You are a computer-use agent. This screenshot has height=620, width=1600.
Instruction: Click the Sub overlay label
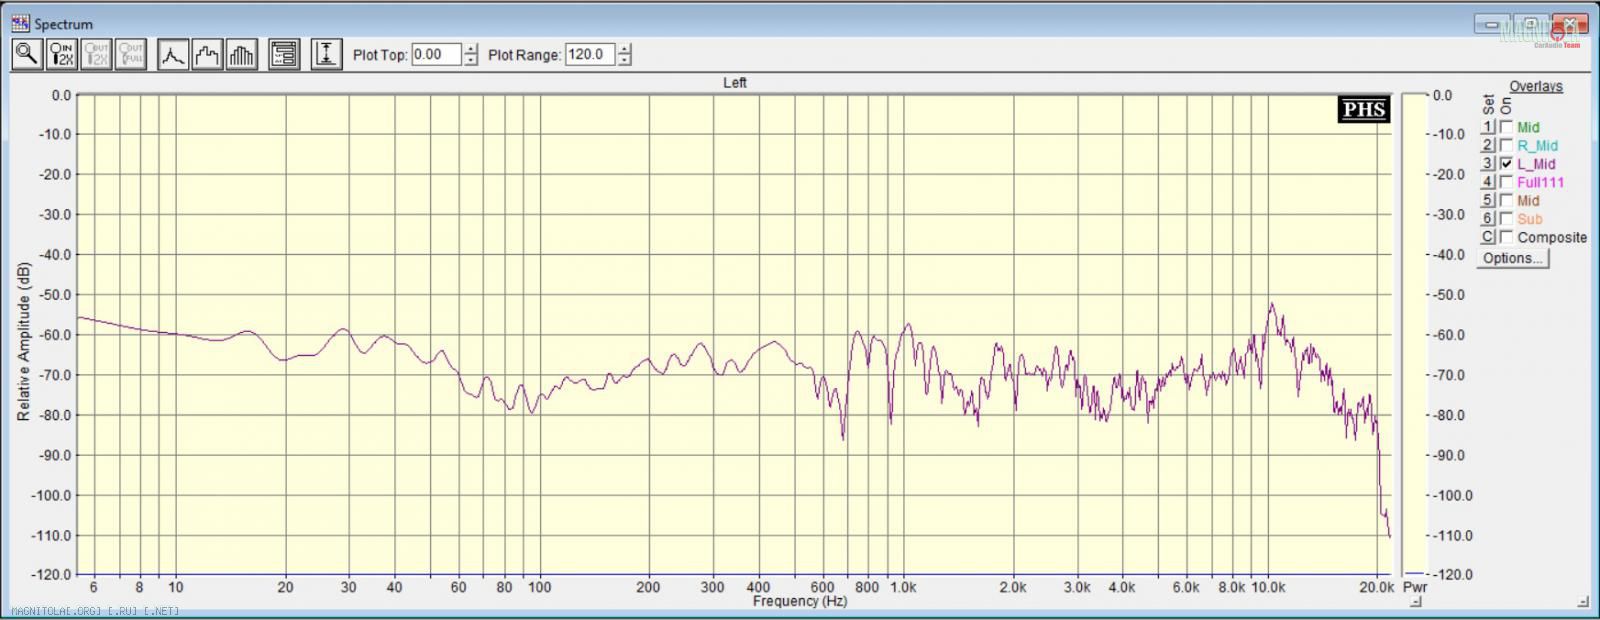[1529, 219]
